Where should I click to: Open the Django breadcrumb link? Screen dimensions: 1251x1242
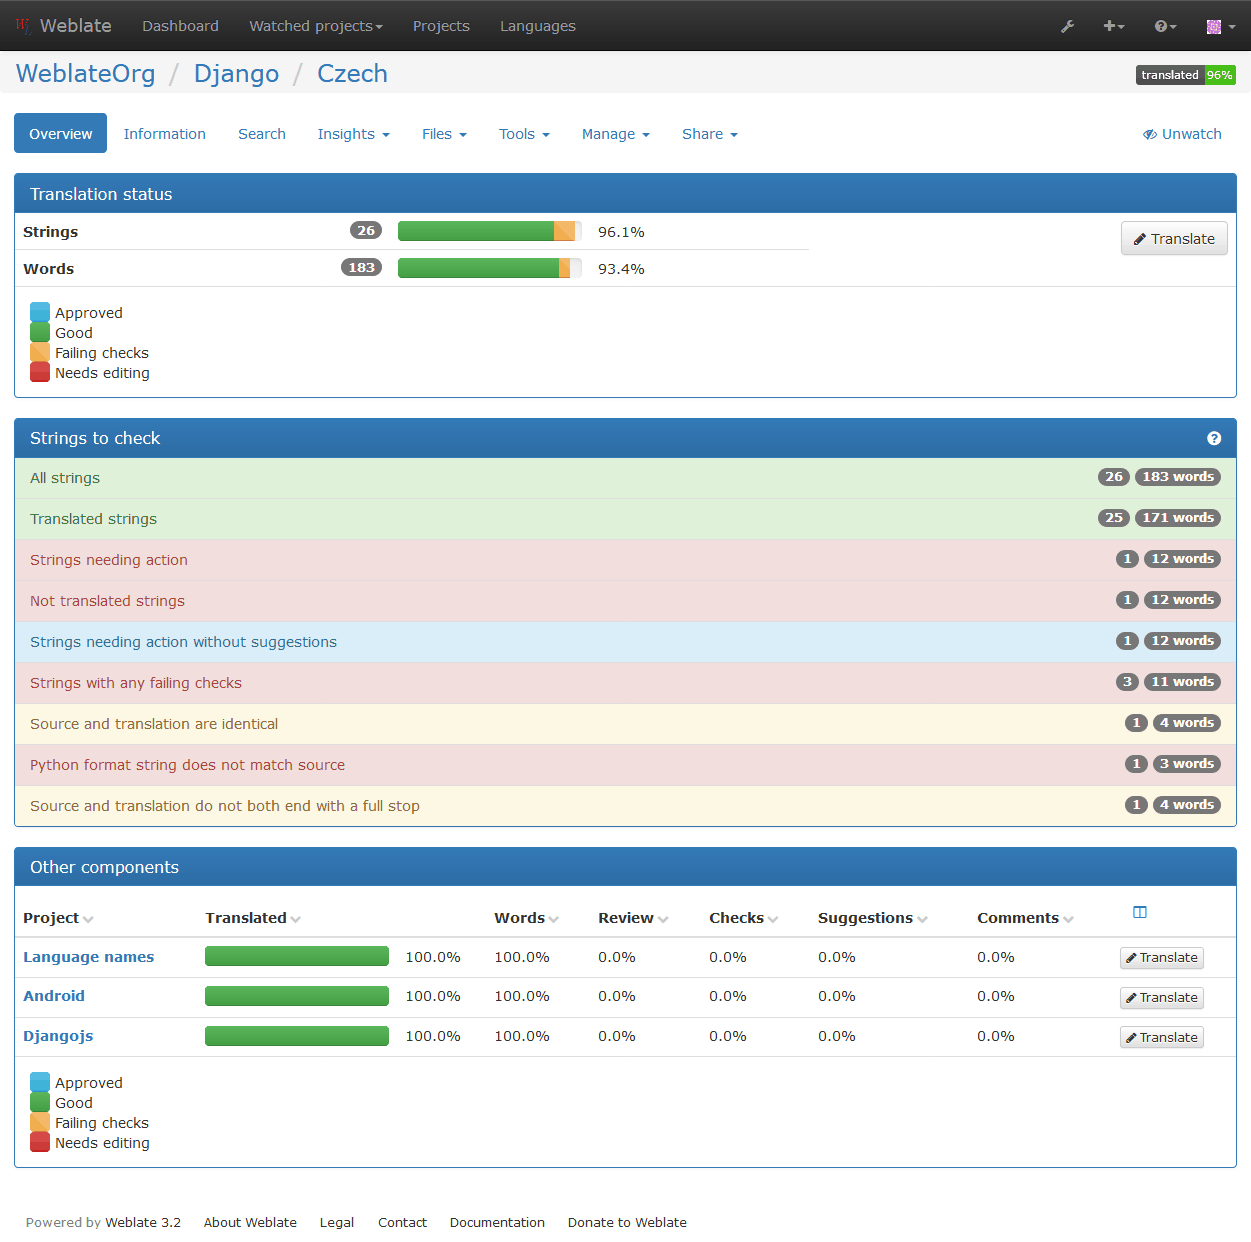[x=236, y=74]
